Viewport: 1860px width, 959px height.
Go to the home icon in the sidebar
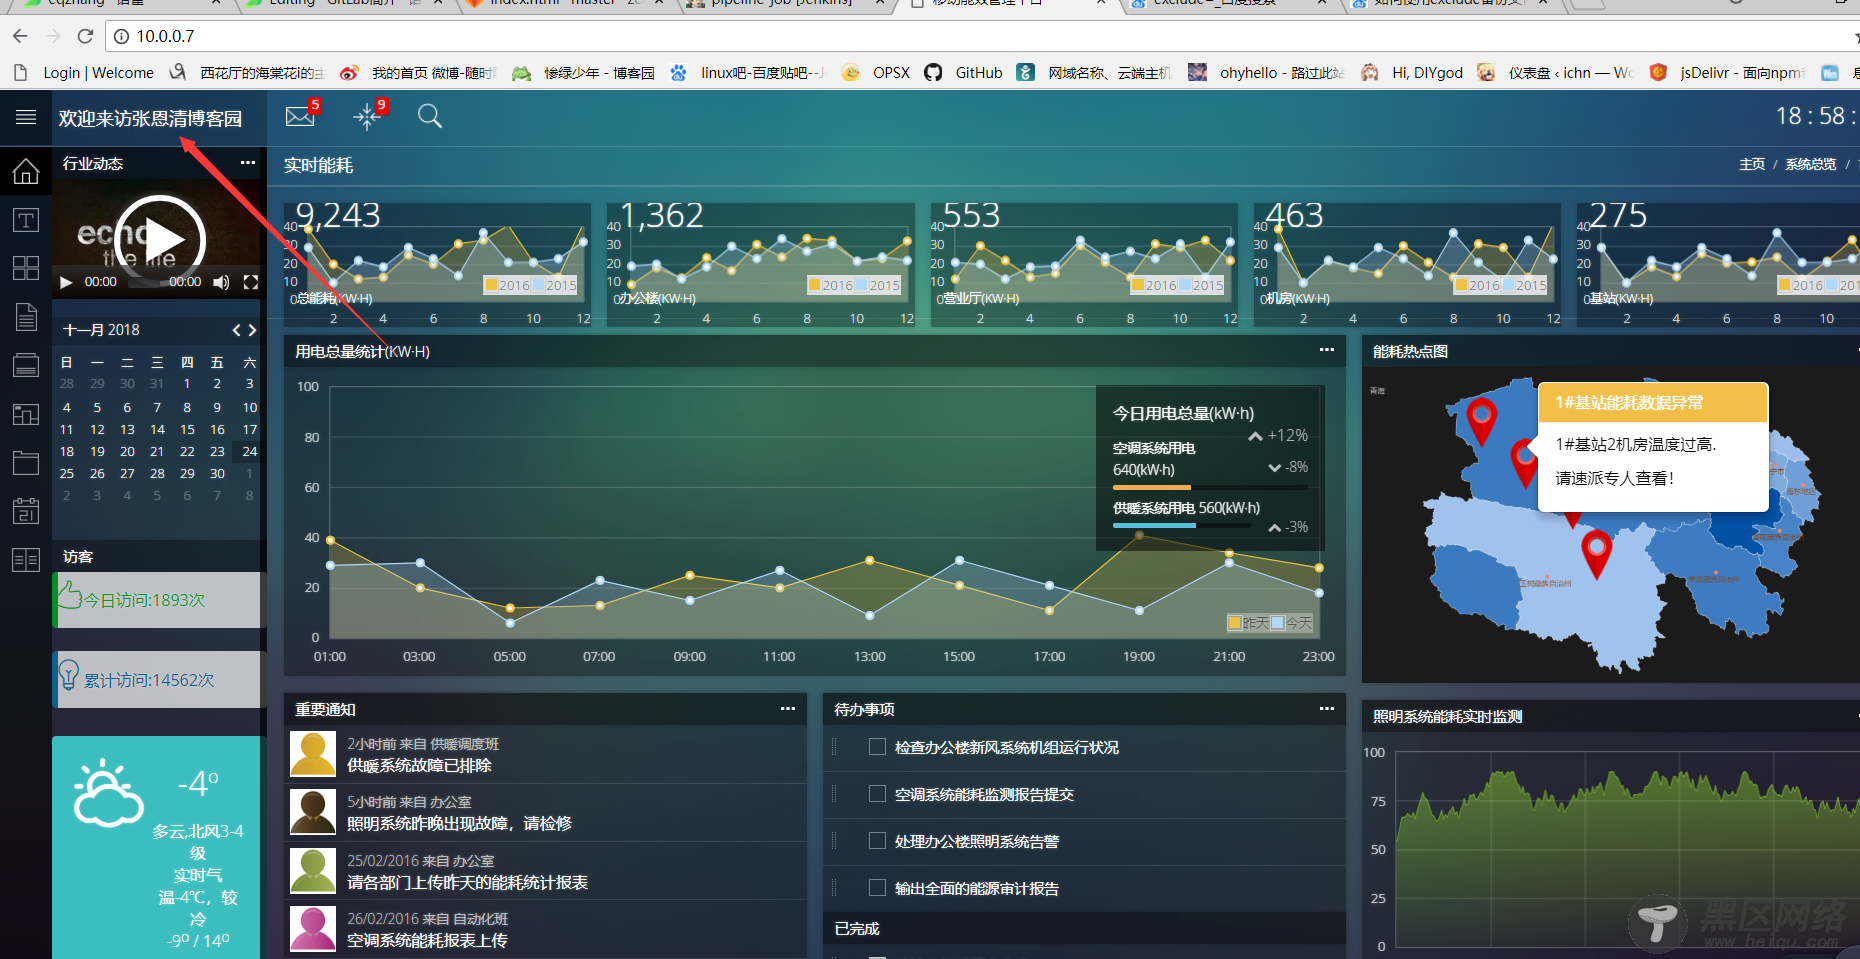pos(26,172)
